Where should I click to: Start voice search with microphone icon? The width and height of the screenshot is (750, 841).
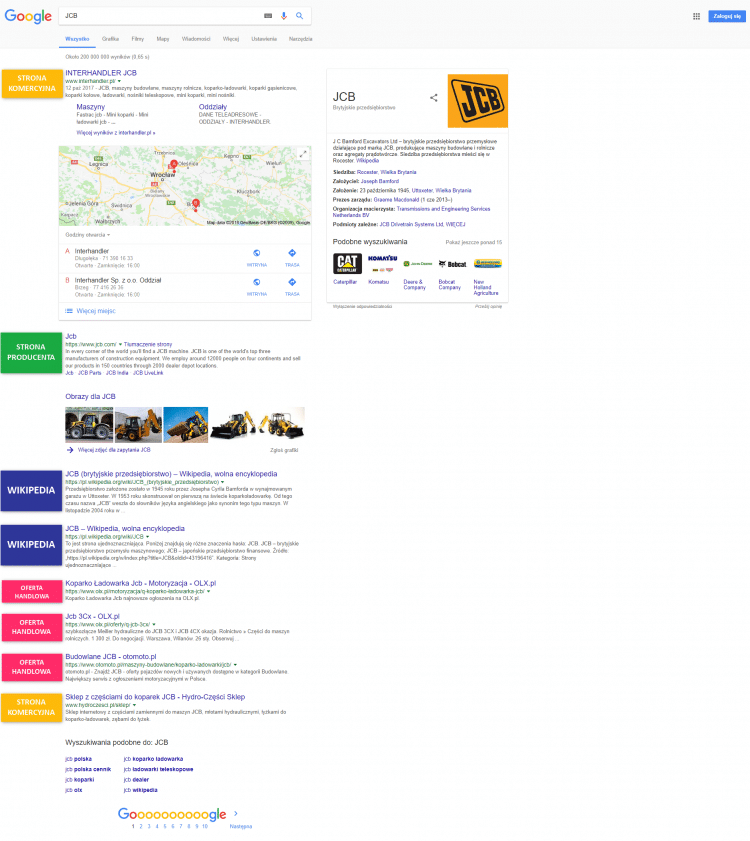tap(284, 16)
